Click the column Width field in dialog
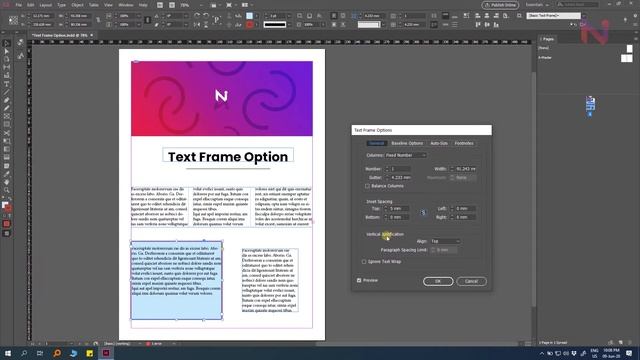 466,169
